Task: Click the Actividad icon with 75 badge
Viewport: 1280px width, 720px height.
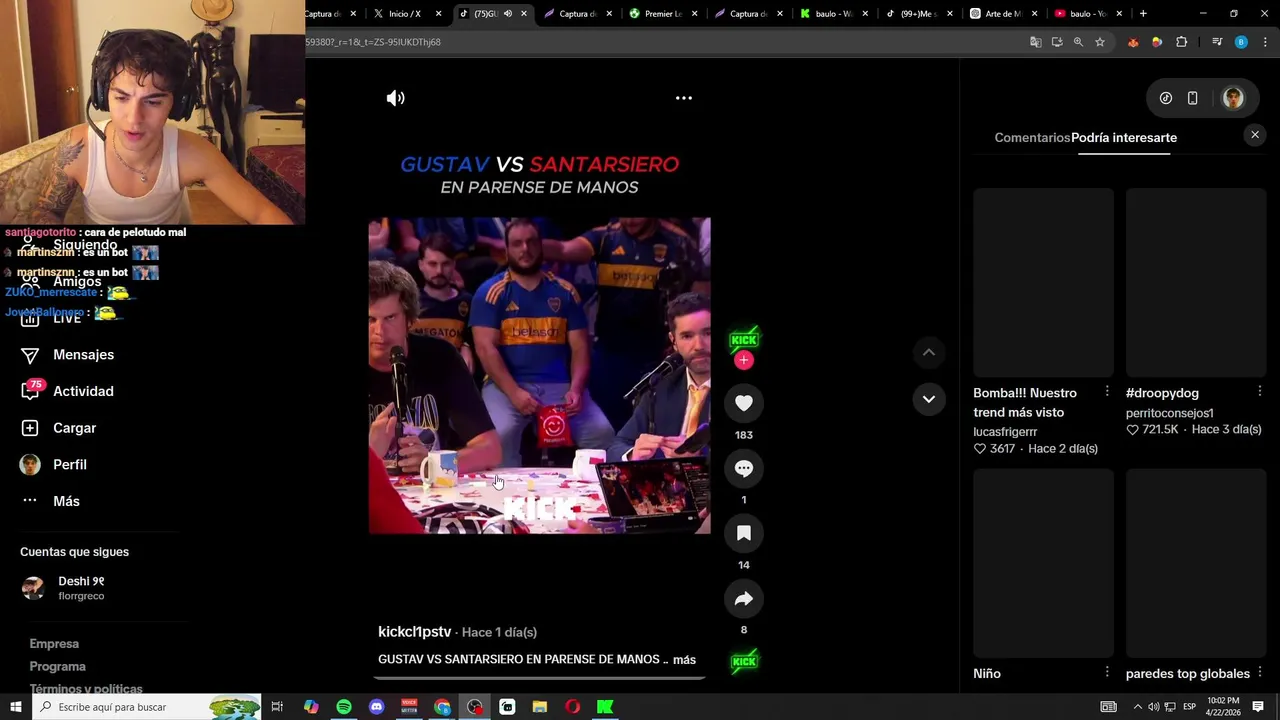Action: [x=31, y=391]
